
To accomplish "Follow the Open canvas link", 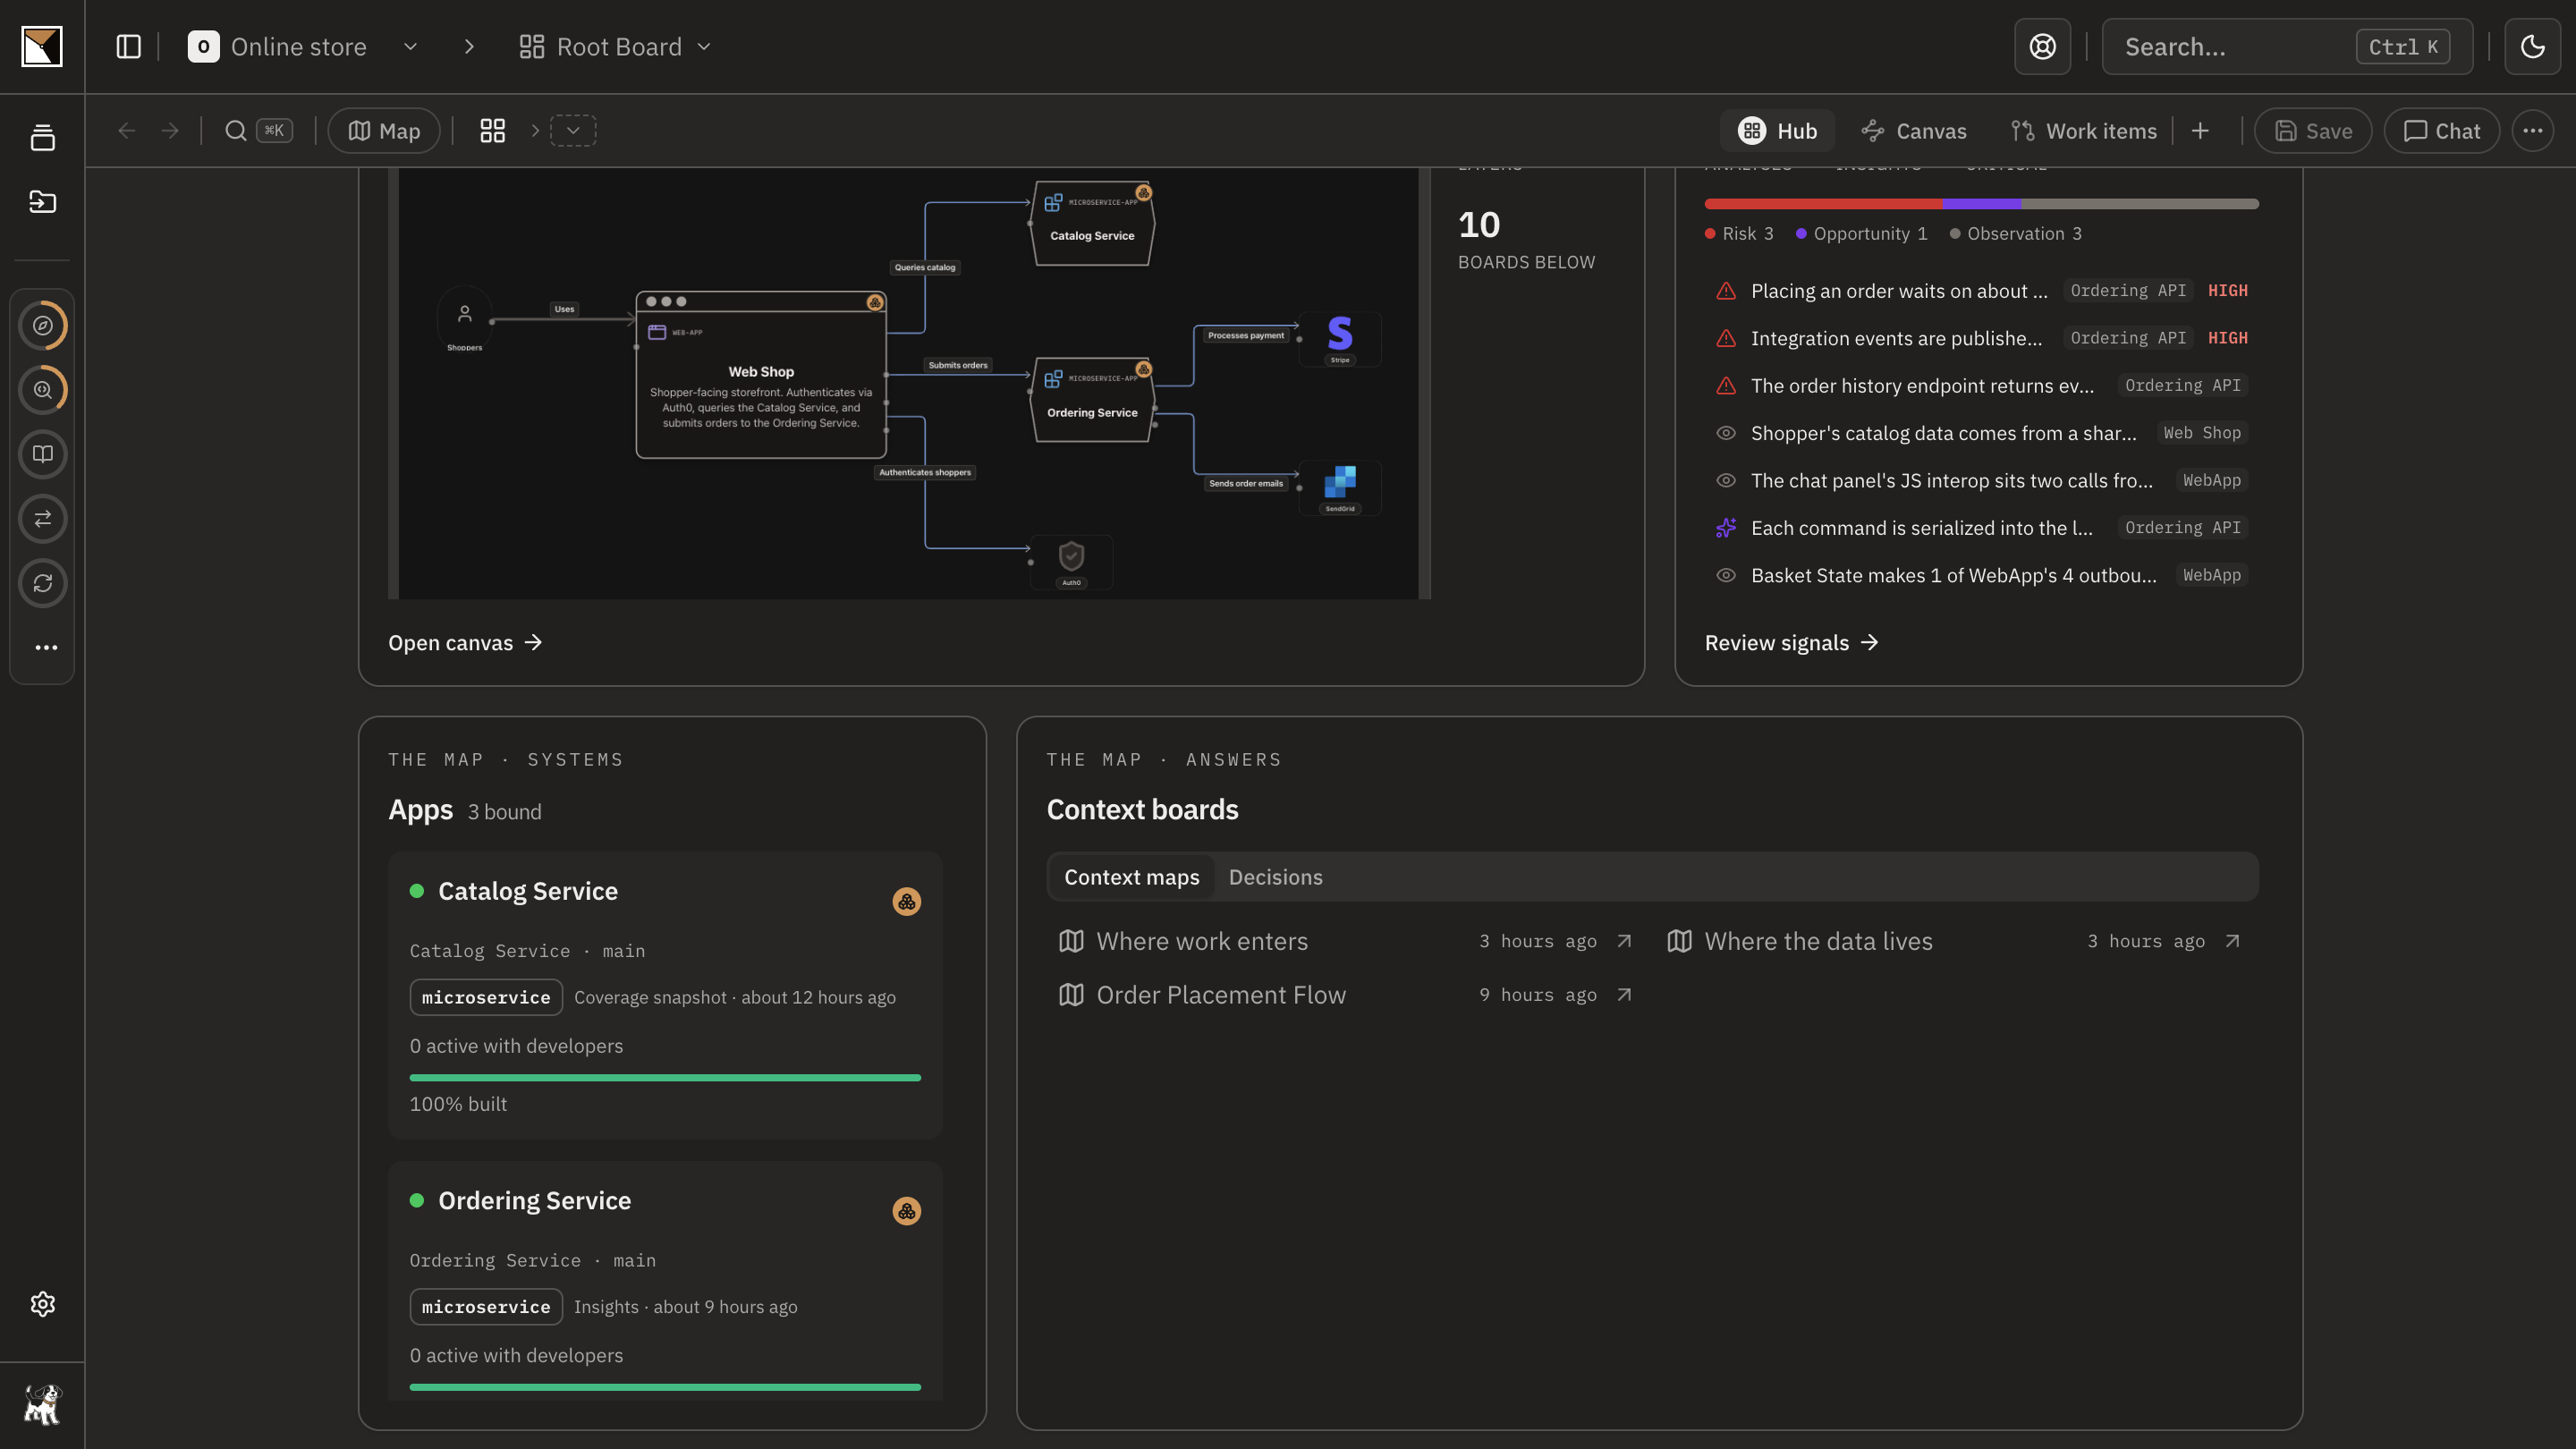I will point(465,643).
